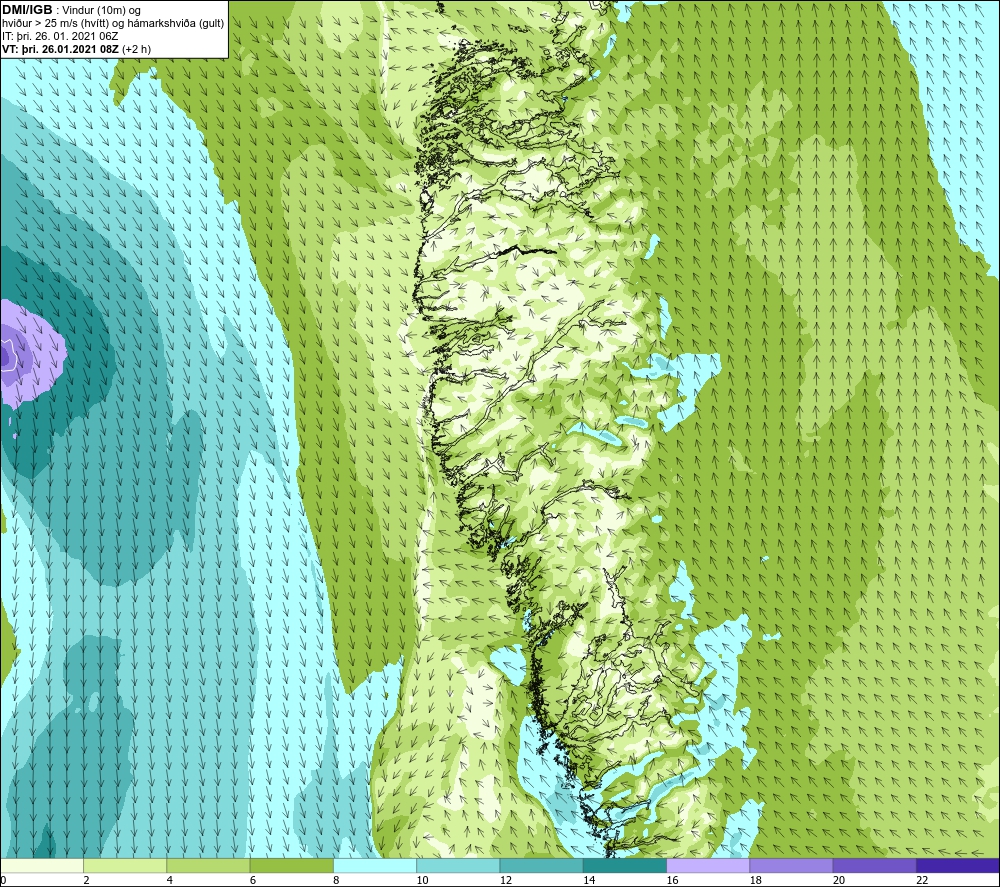Click the legend scale number '16'
Image resolution: width=1000 pixels, height=887 pixels.
point(673,880)
